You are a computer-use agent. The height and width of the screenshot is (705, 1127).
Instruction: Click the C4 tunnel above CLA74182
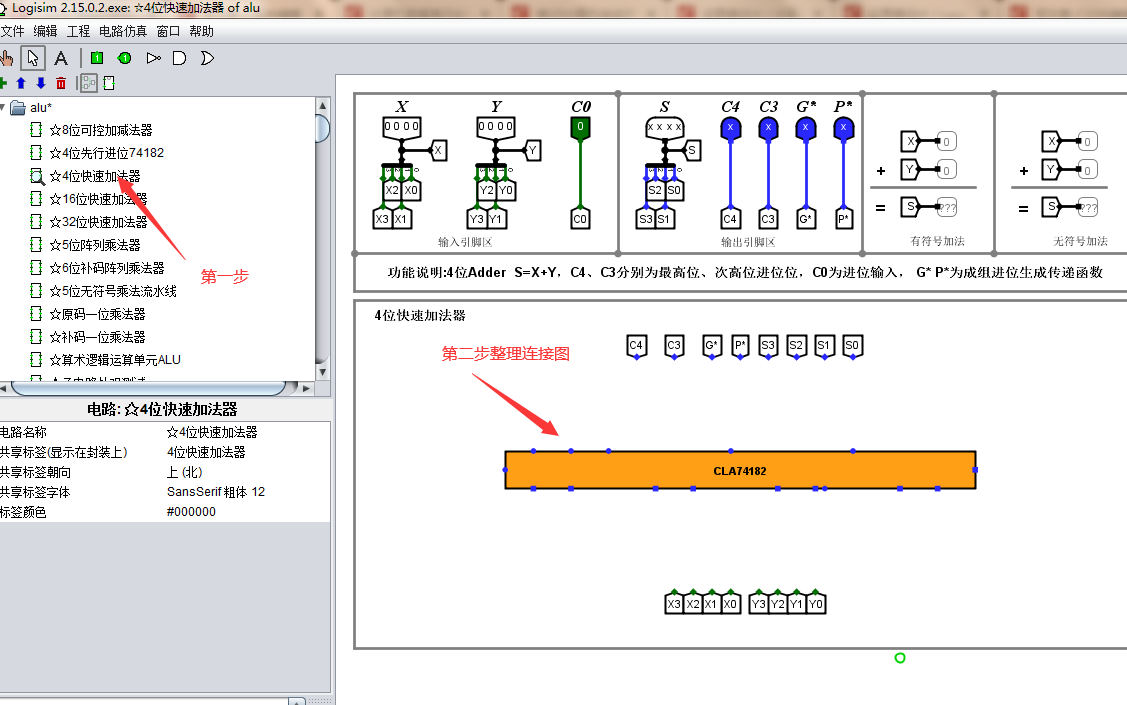click(636, 346)
